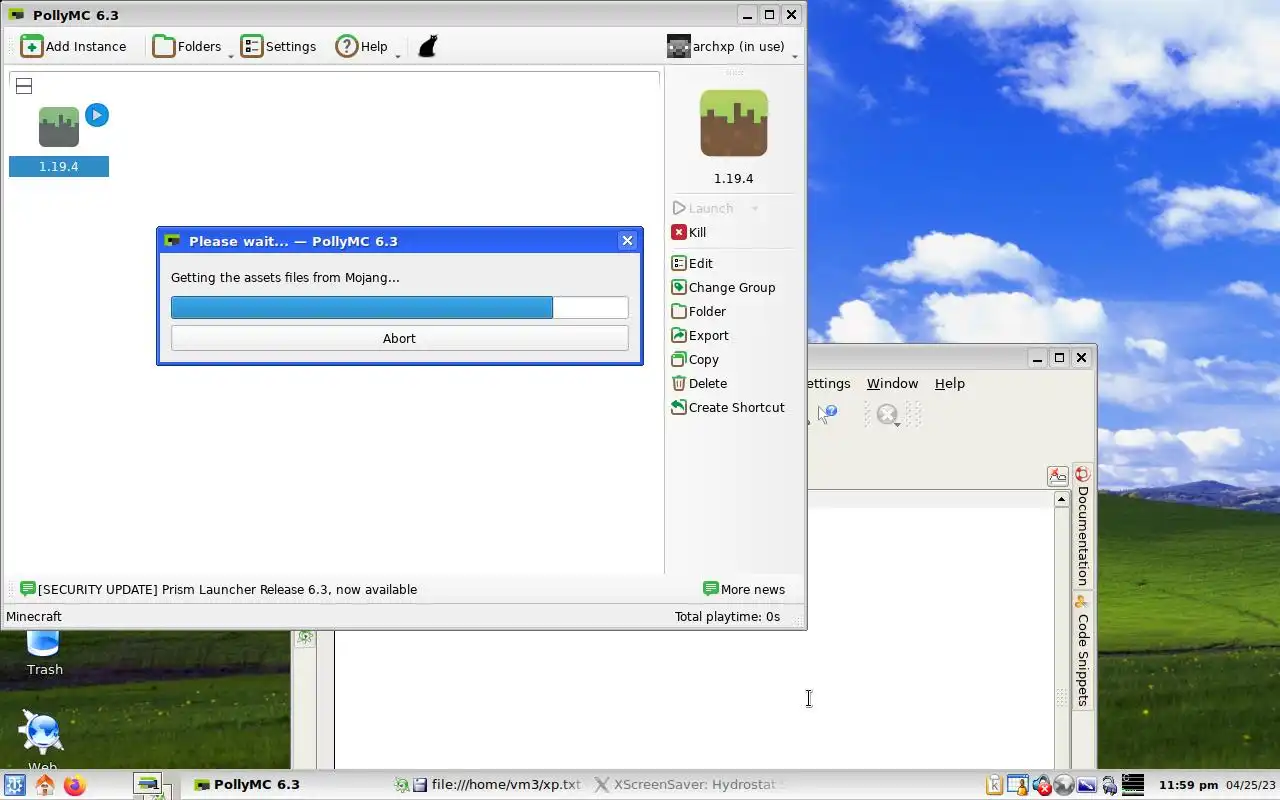The height and width of the screenshot is (800, 1280).
Task: Select the 1.19.4 instance grass block icon
Action: tap(59, 127)
